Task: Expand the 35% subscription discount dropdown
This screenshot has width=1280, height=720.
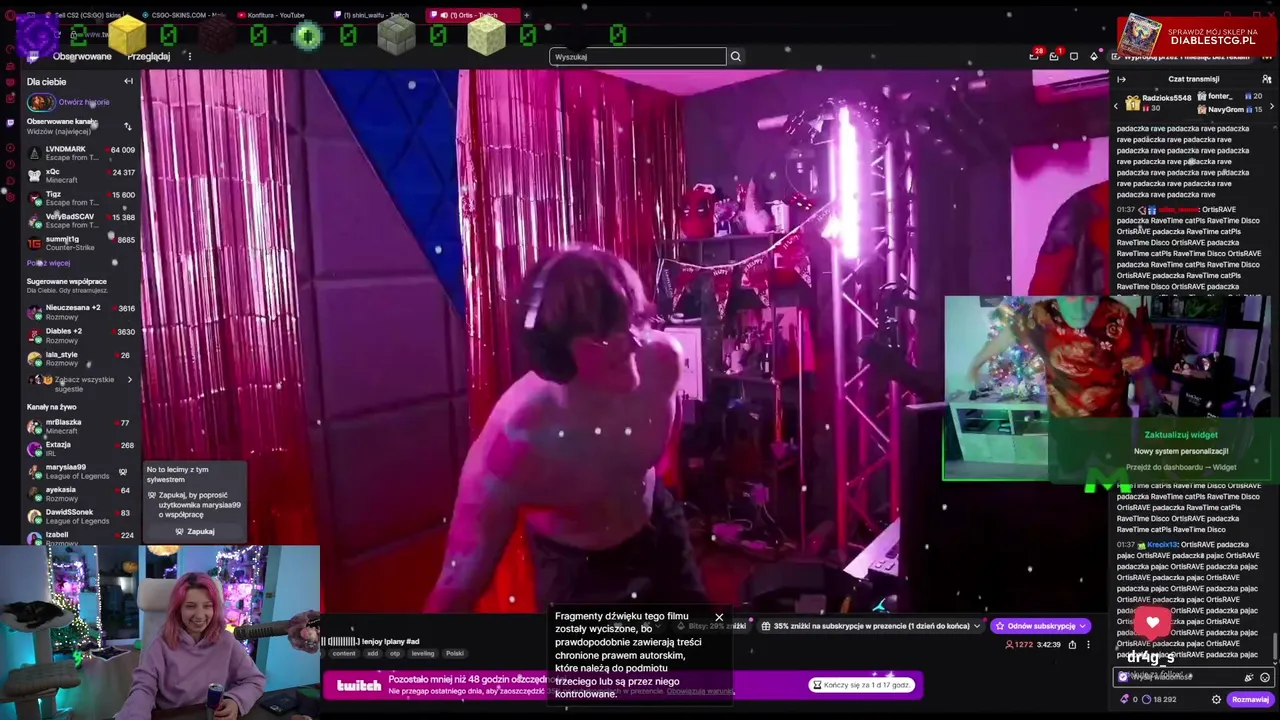Action: 872,626
